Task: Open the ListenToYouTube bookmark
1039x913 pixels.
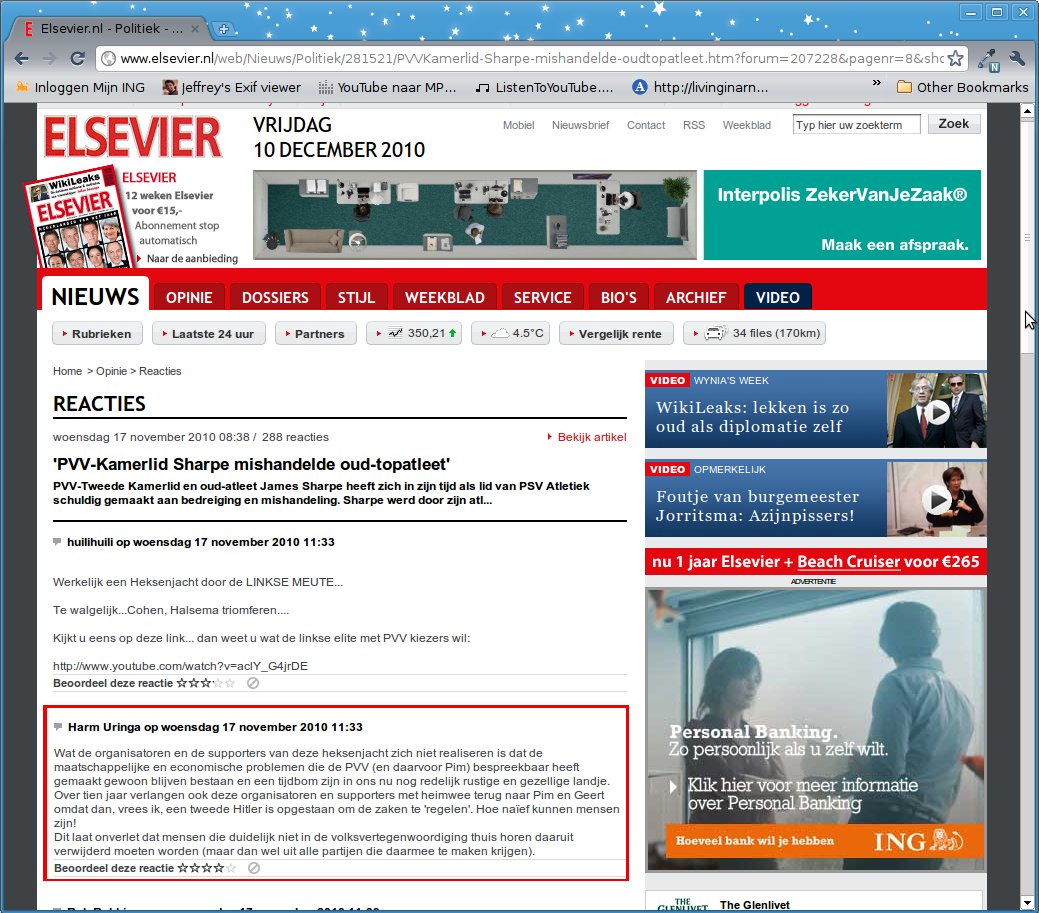Action: [x=545, y=87]
